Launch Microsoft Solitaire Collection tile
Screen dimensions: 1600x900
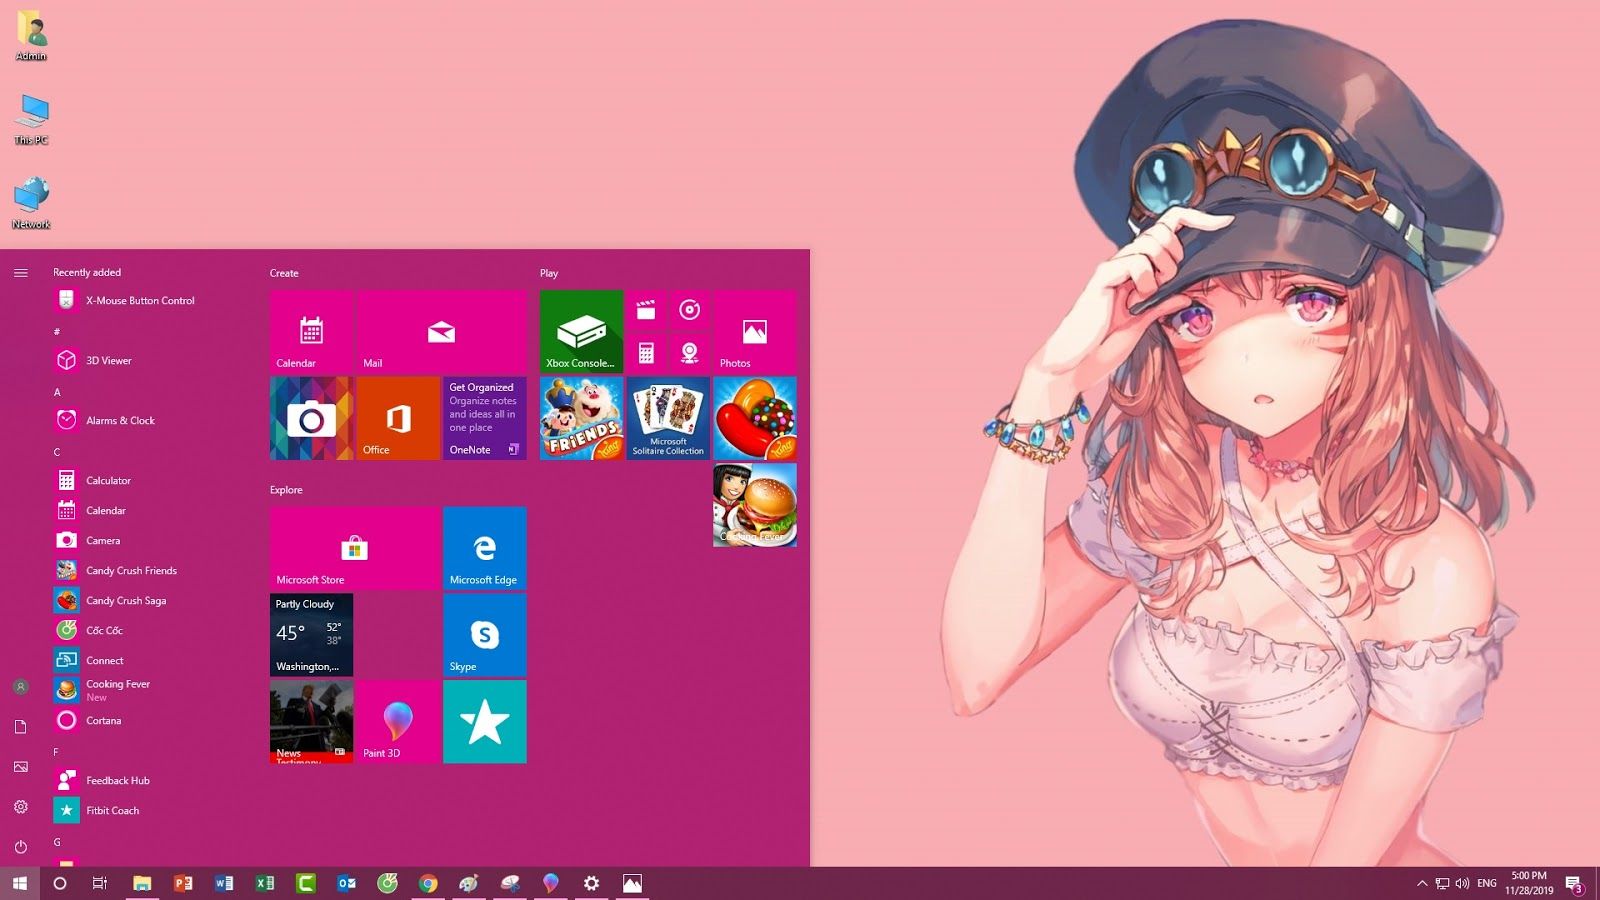click(668, 418)
